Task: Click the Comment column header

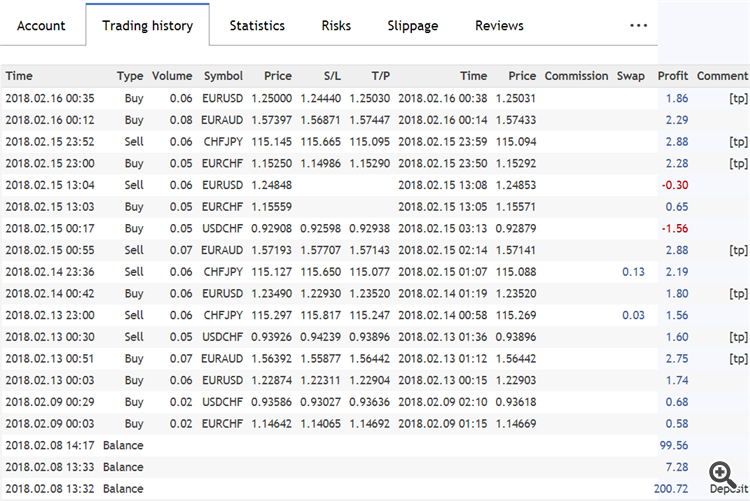Action: click(722, 76)
